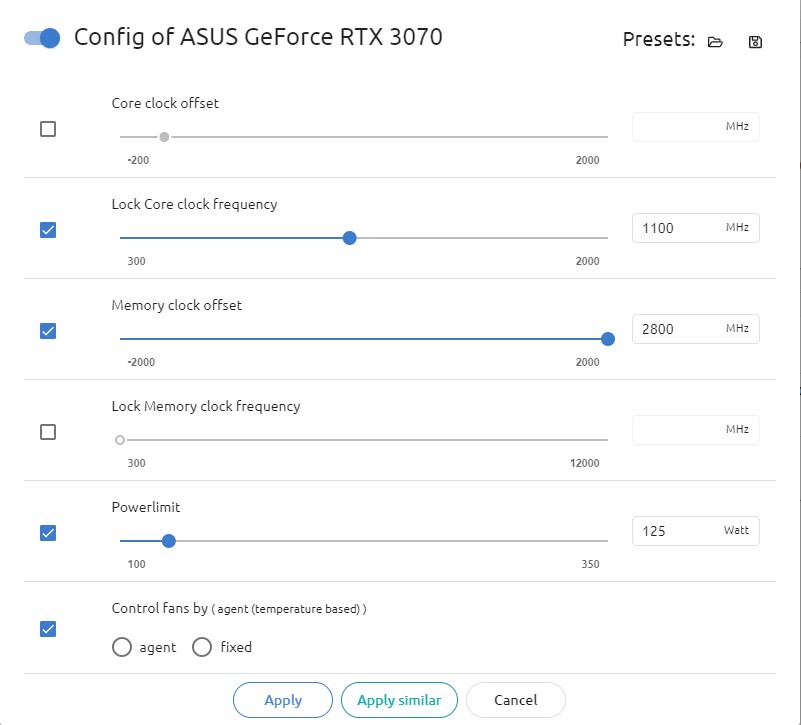The height and width of the screenshot is (725, 801).
Task: Uncheck the Control fans by checkbox
Action: coord(48,629)
